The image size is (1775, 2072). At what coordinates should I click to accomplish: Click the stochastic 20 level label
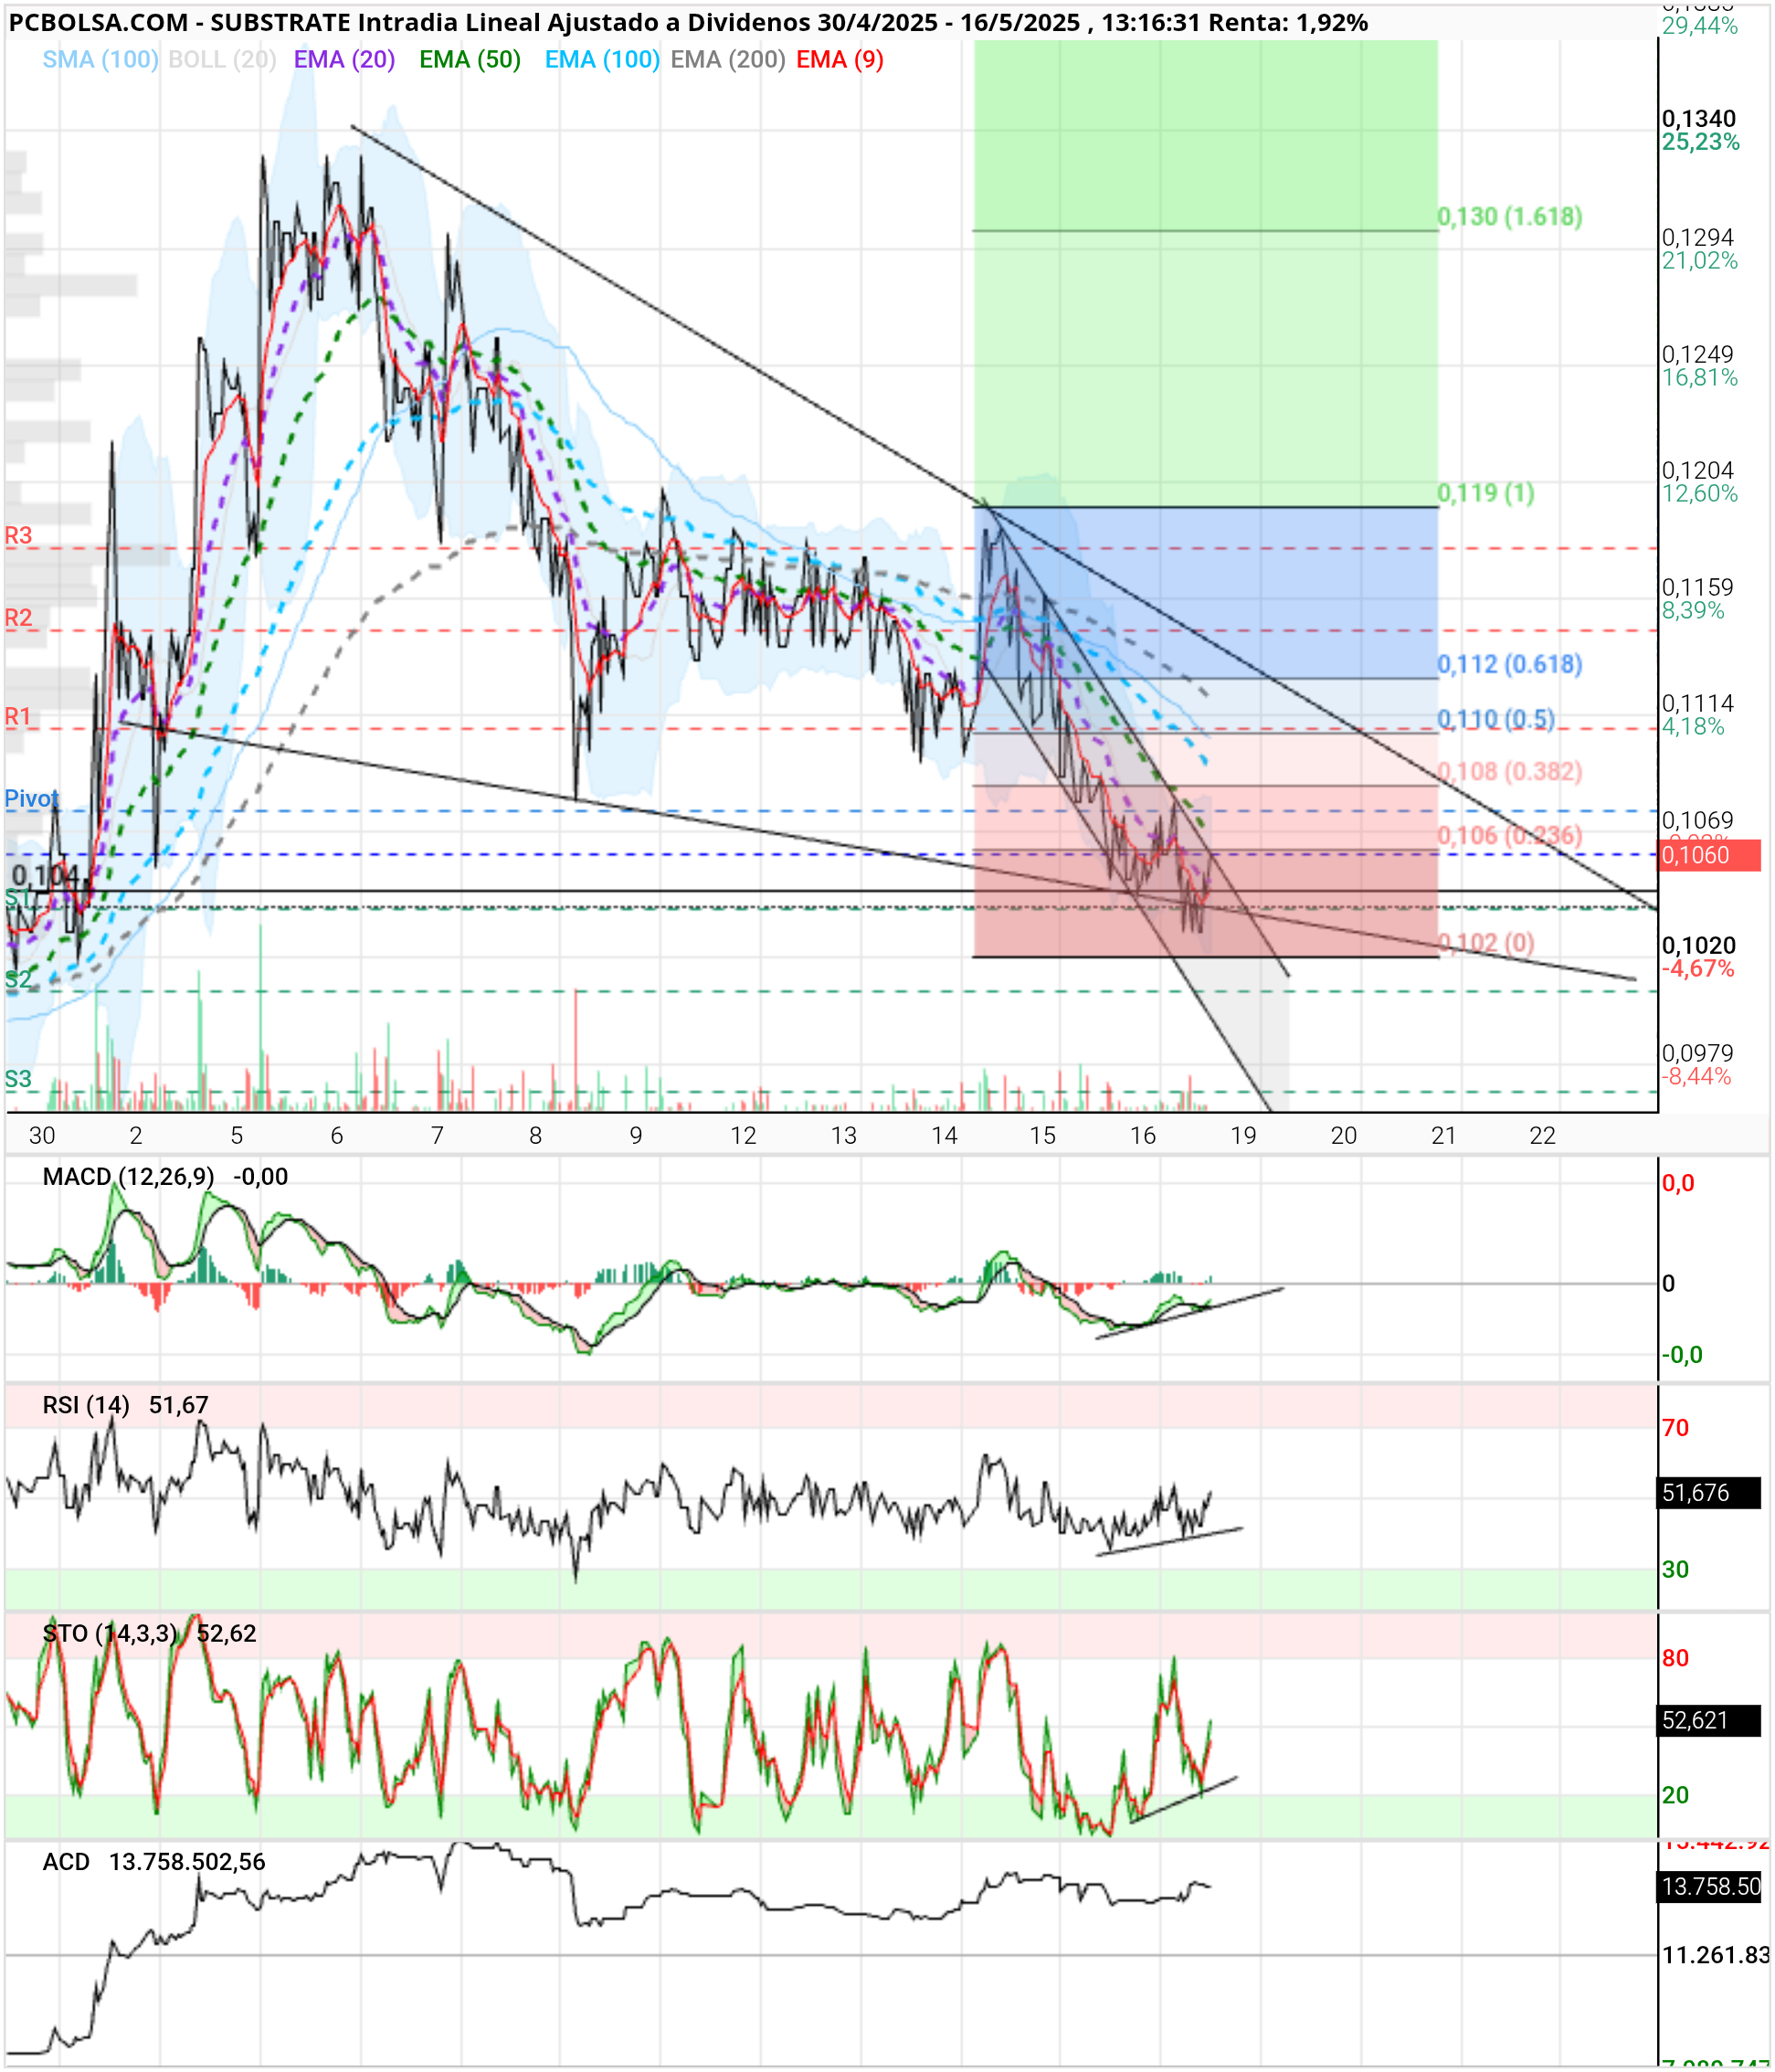point(1675,1795)
